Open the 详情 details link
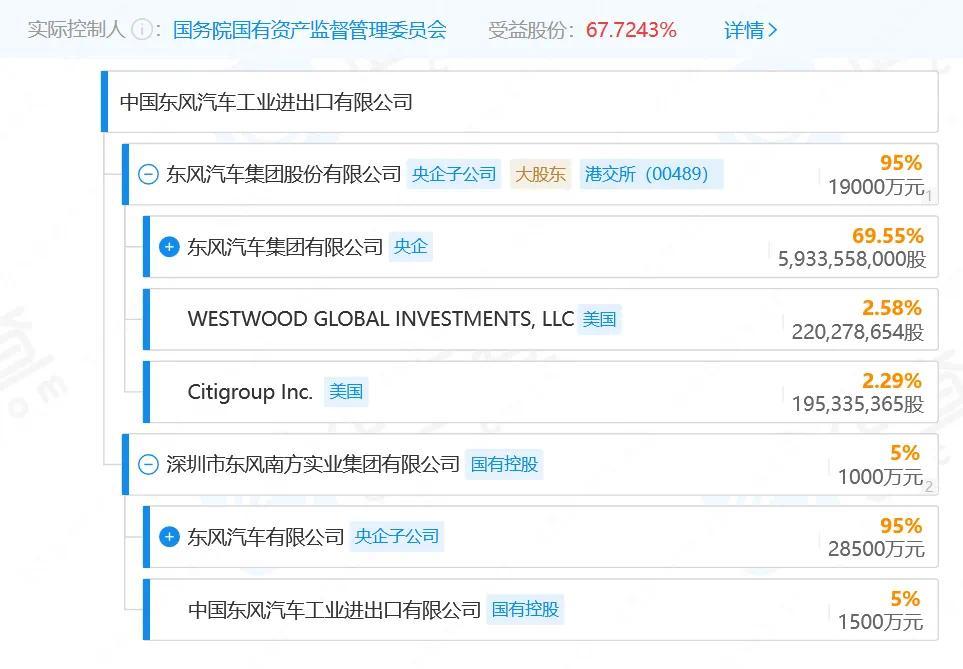 [x=751, y=29]
